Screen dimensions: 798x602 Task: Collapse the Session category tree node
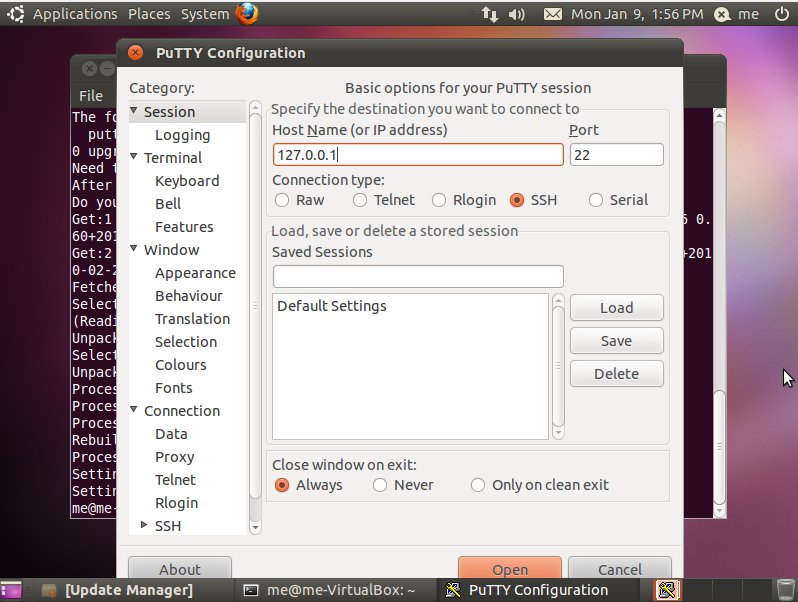pos(134,110)
